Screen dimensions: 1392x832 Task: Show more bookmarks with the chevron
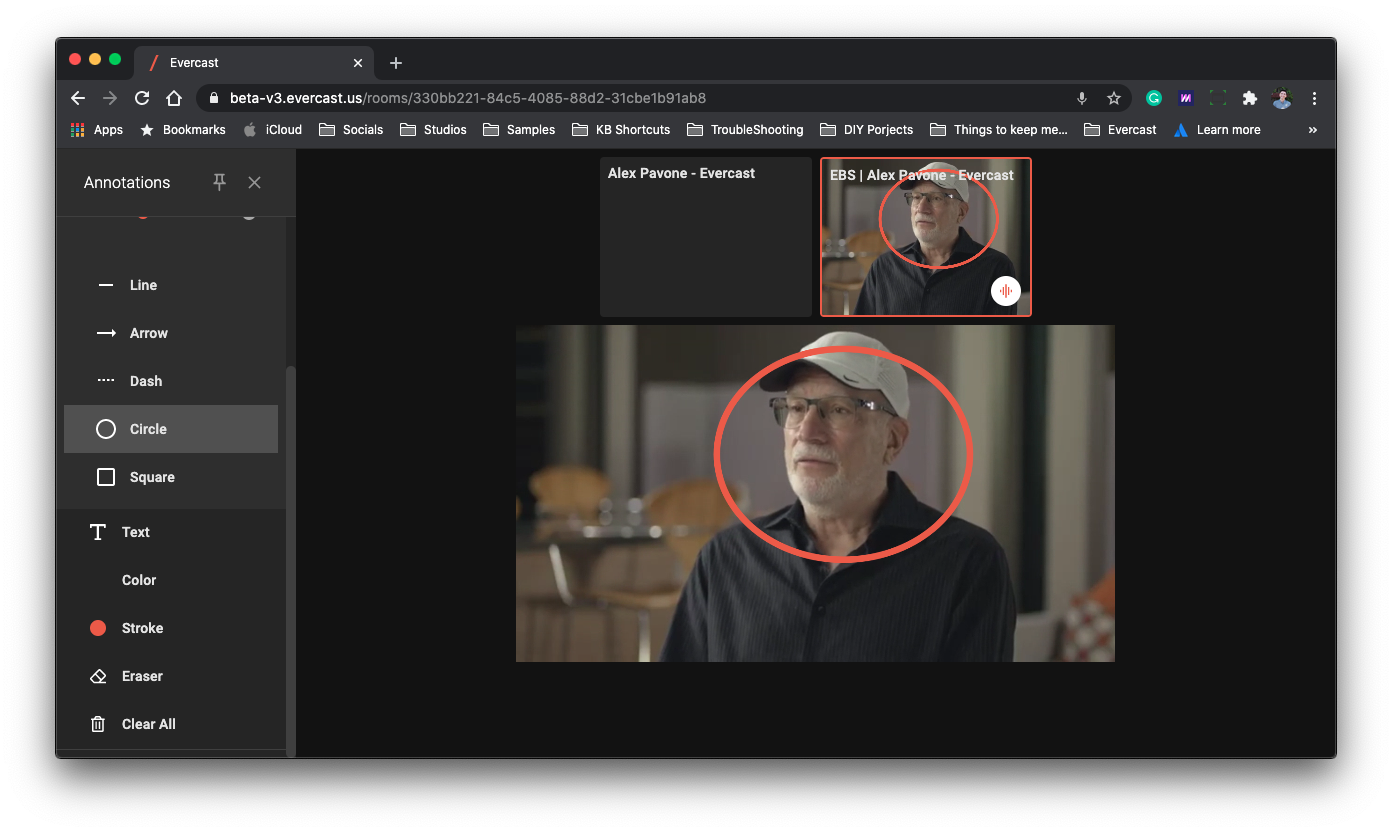(x=1313, y=130)
